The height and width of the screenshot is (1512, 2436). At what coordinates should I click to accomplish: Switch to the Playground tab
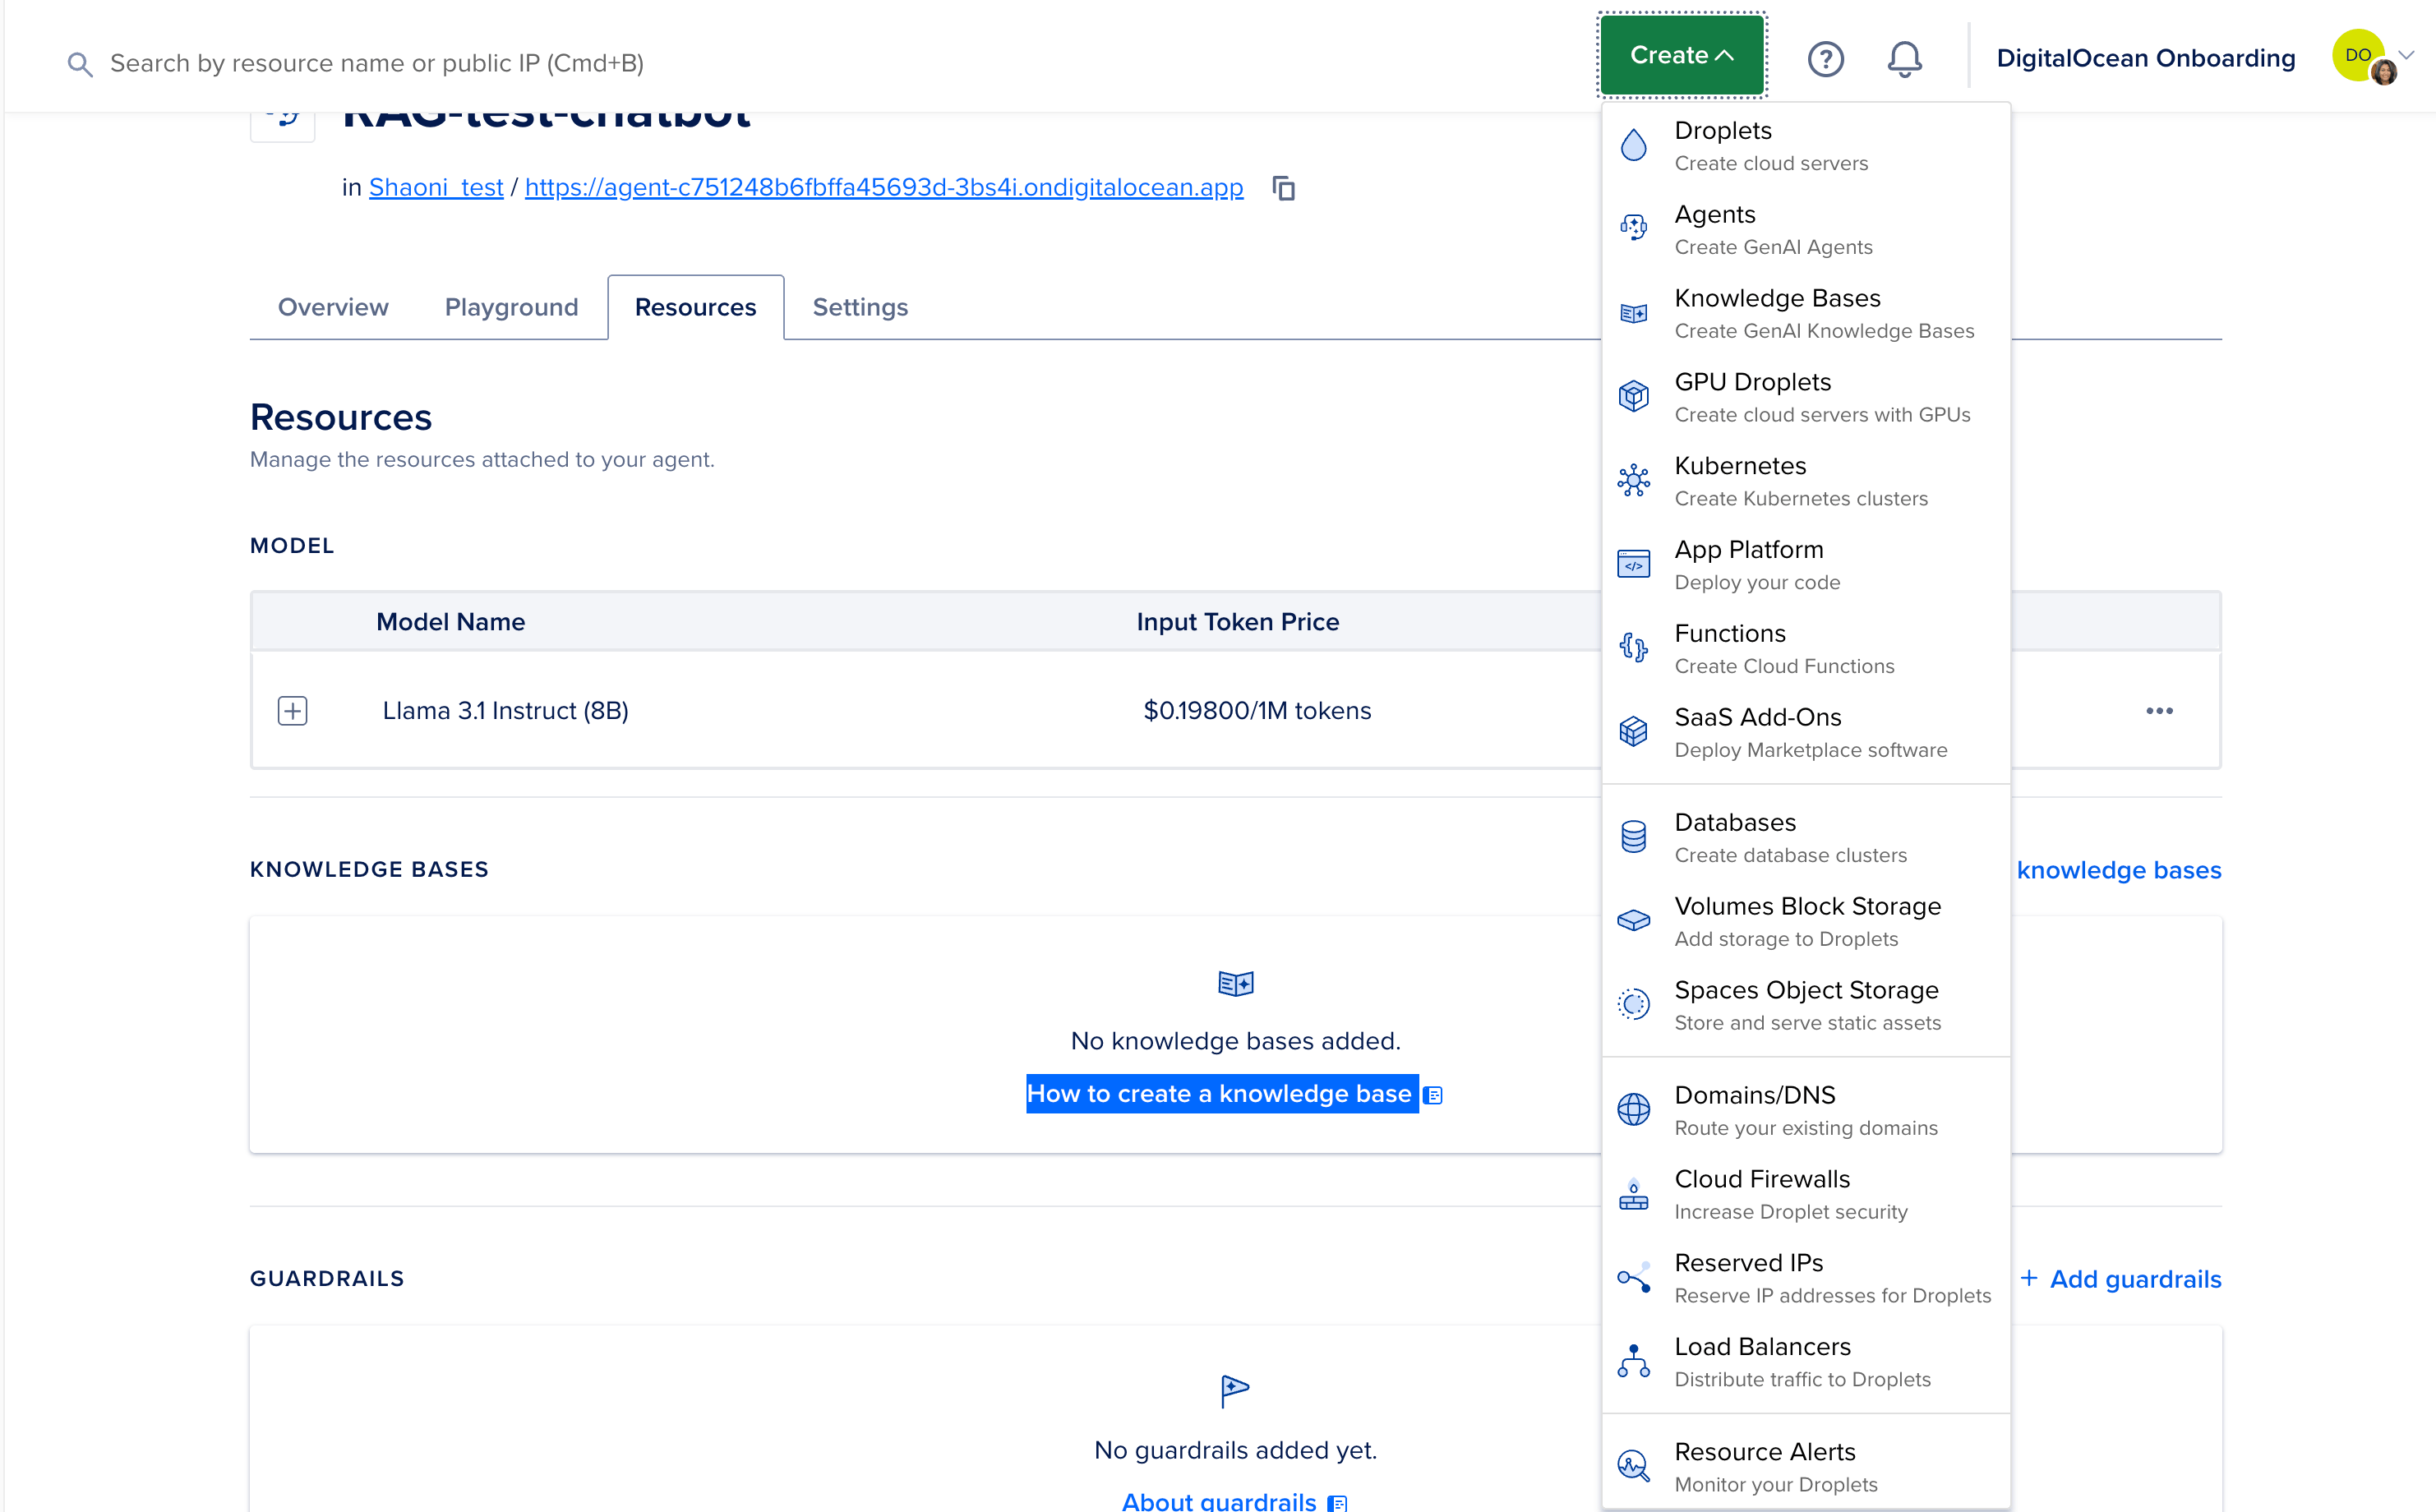click(x=511, y=307)
